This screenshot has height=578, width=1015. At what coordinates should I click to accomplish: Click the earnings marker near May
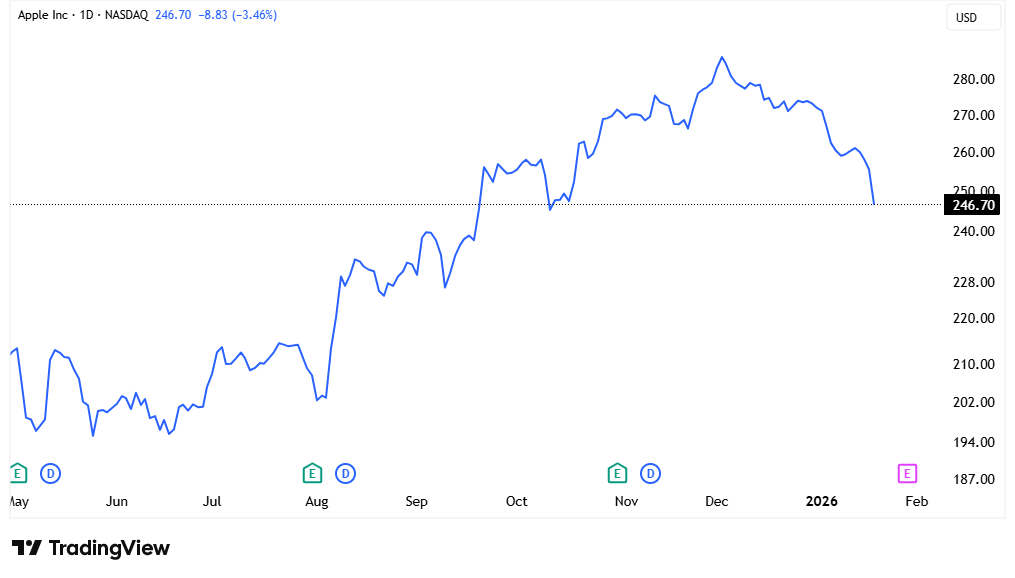(x=17, y=472)
